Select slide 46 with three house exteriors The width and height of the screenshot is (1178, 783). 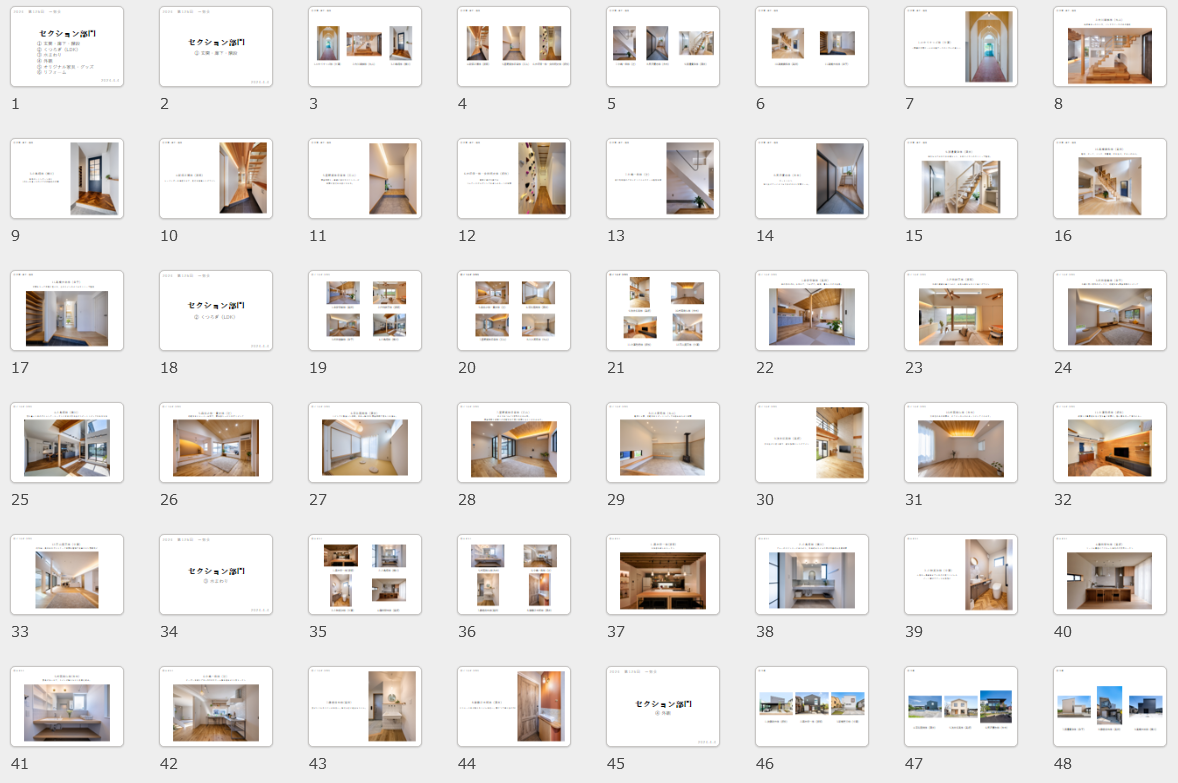coord(812,707)
